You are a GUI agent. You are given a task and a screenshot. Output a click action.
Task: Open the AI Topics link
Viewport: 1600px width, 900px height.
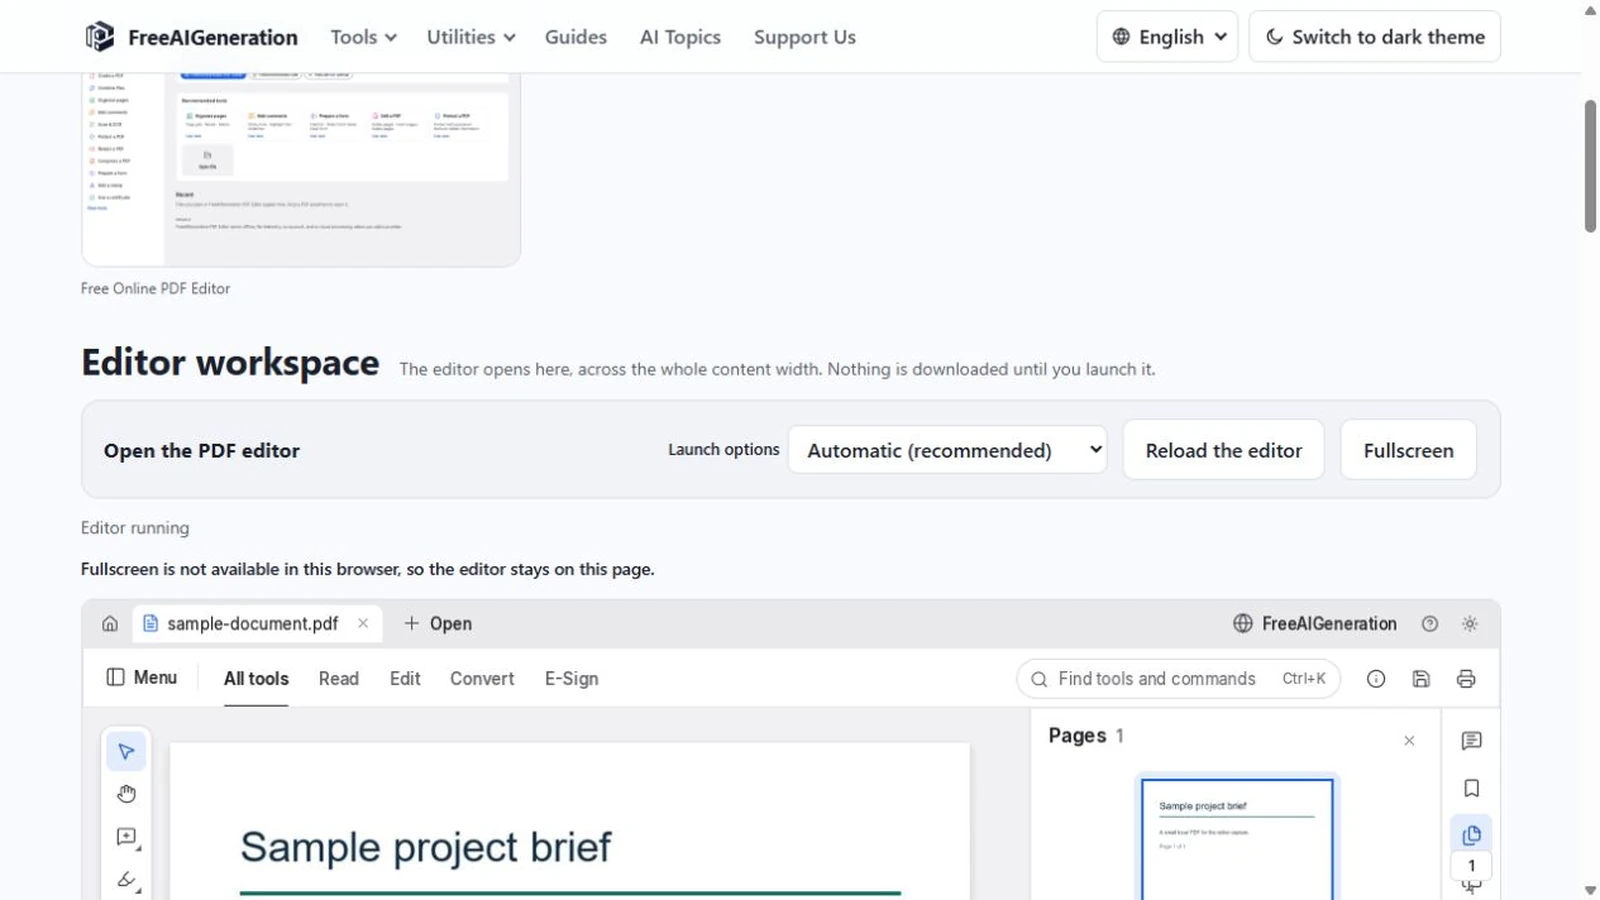coord(680,37)
